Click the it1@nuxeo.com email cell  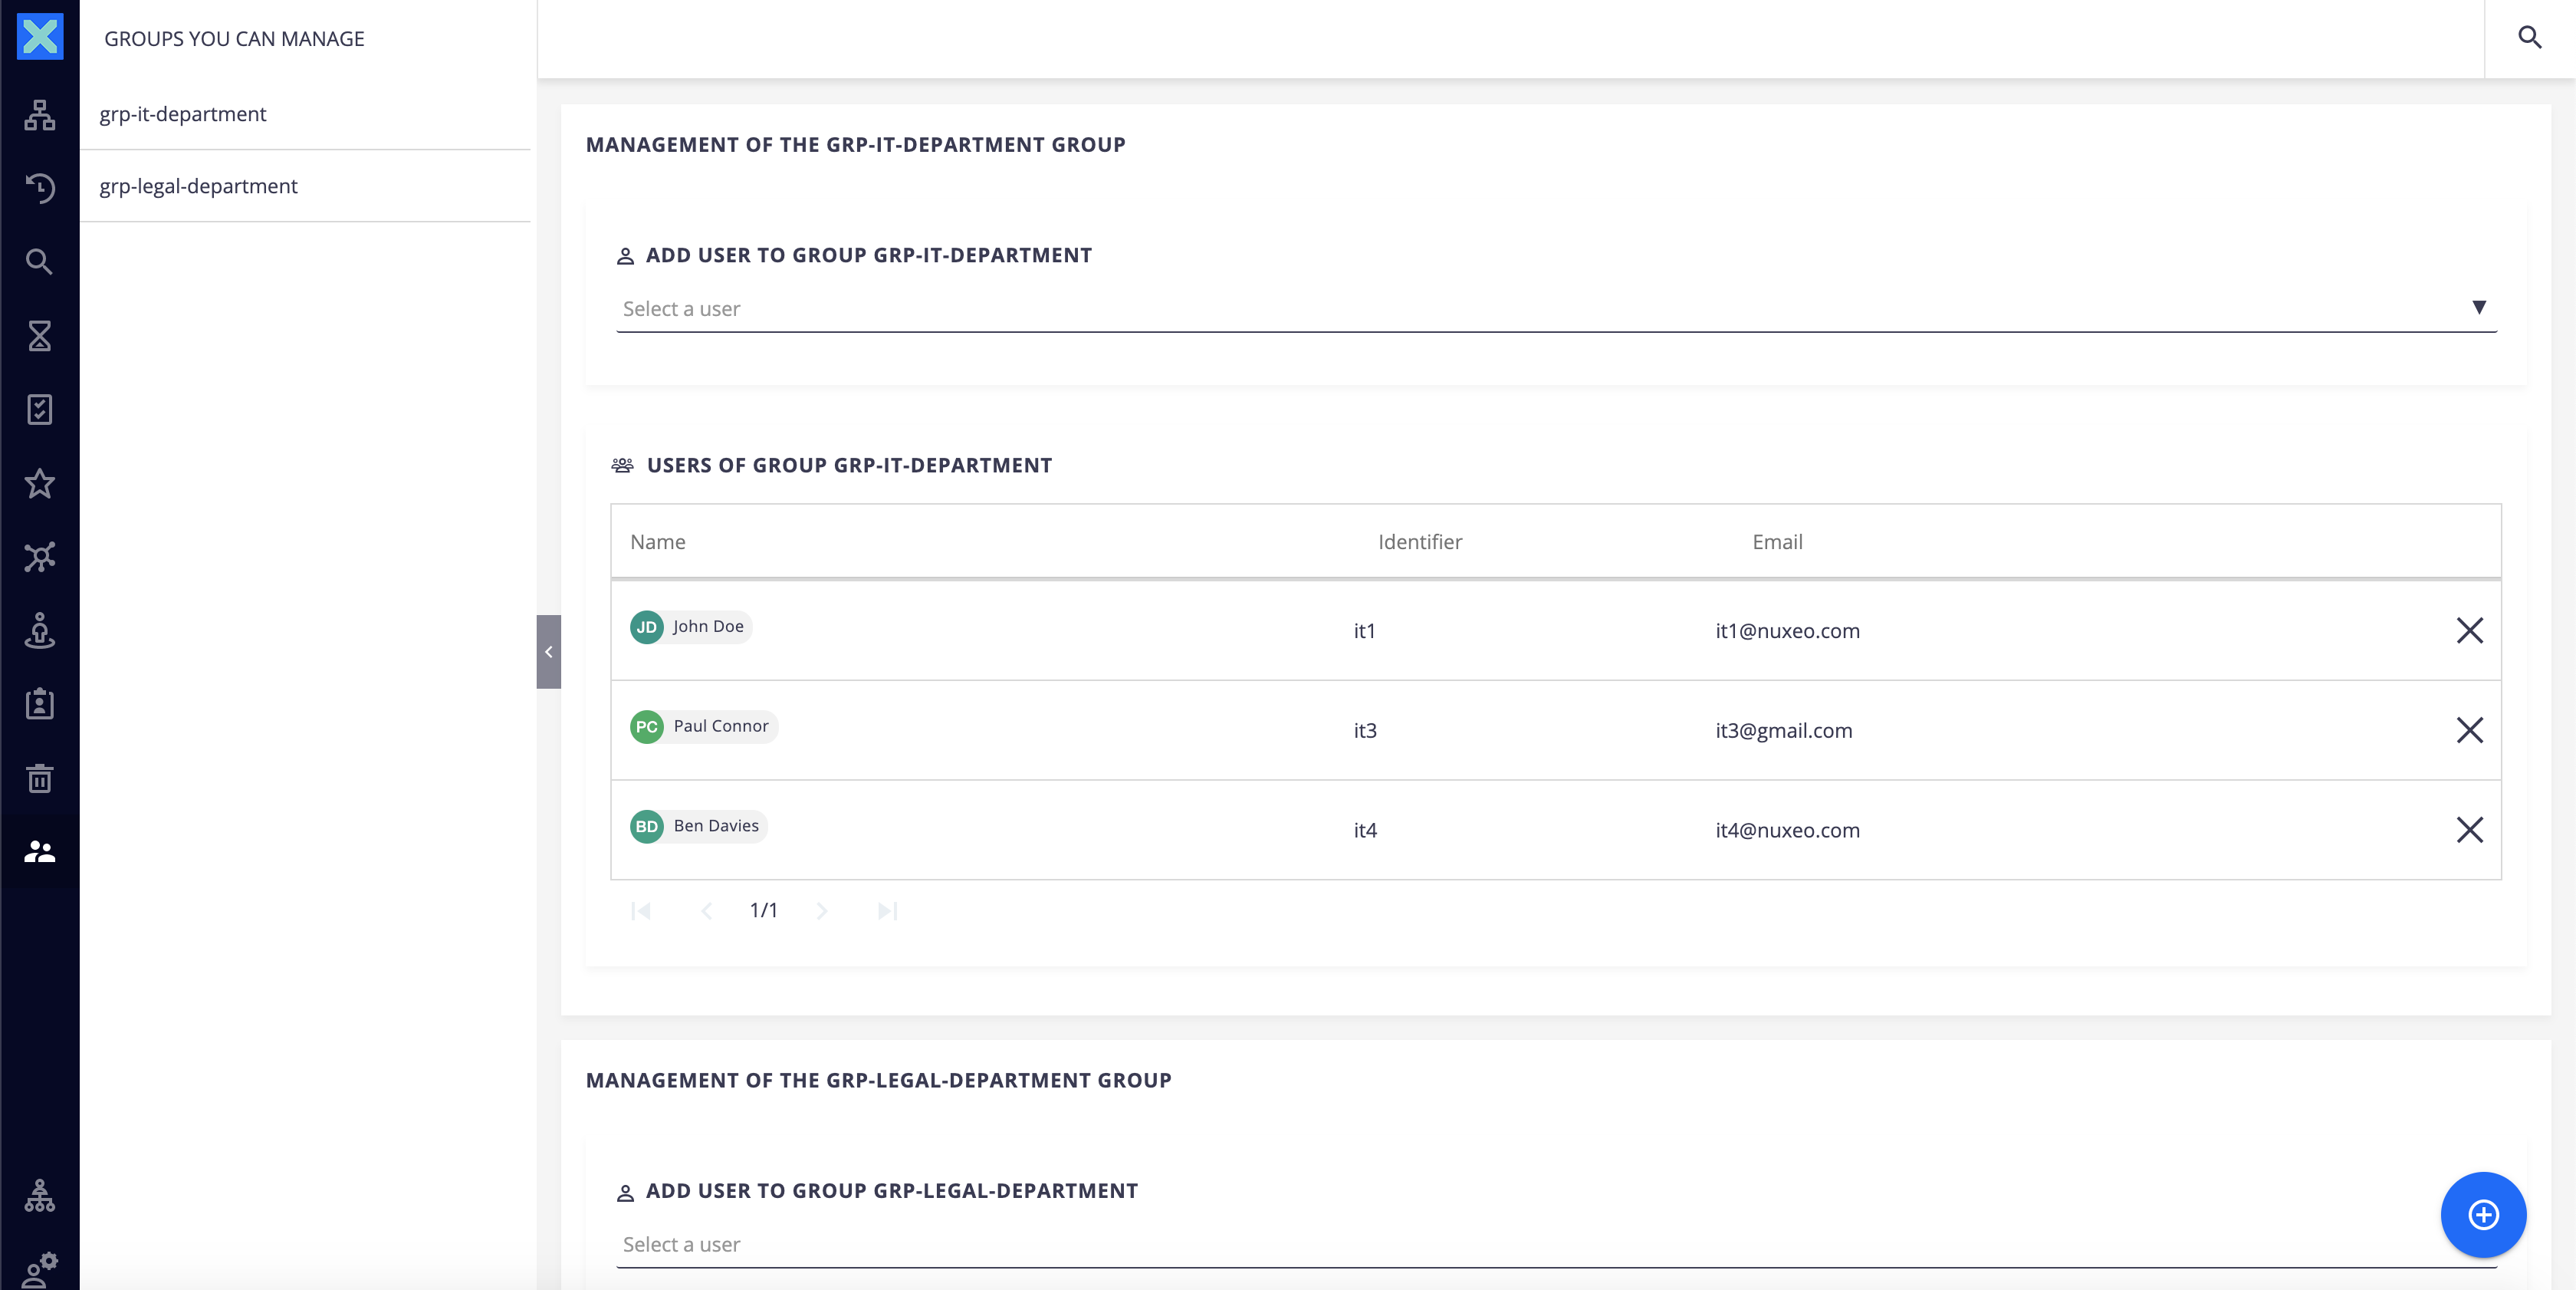[1788, 631]
